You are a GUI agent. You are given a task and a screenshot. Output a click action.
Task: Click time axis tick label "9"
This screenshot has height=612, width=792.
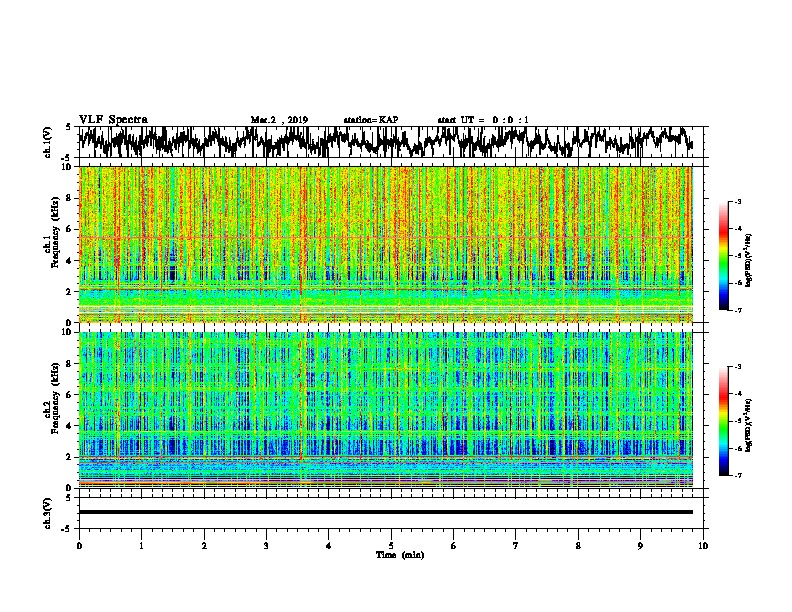point(640,545)
